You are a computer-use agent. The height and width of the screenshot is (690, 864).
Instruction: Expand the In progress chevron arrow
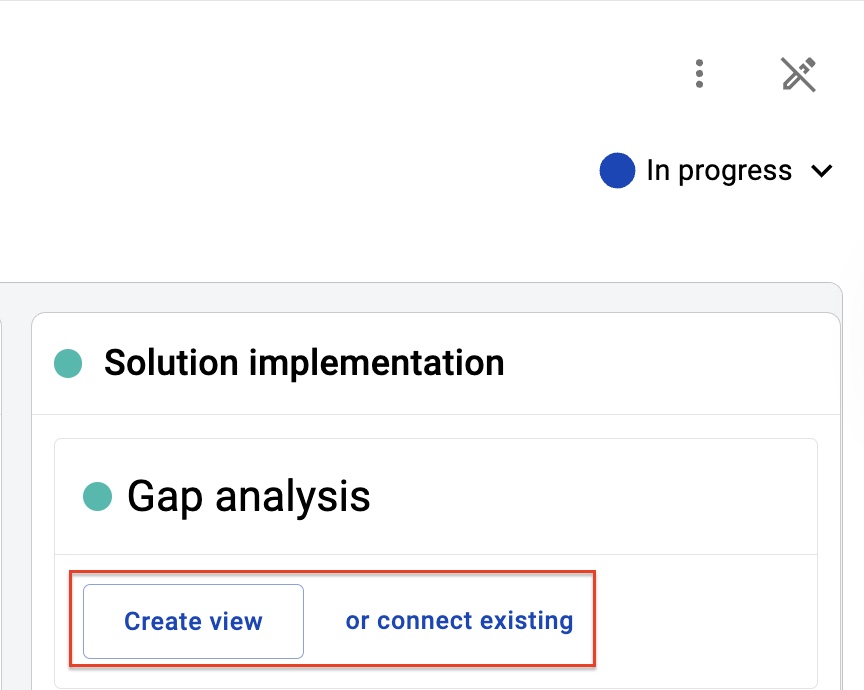822,171
